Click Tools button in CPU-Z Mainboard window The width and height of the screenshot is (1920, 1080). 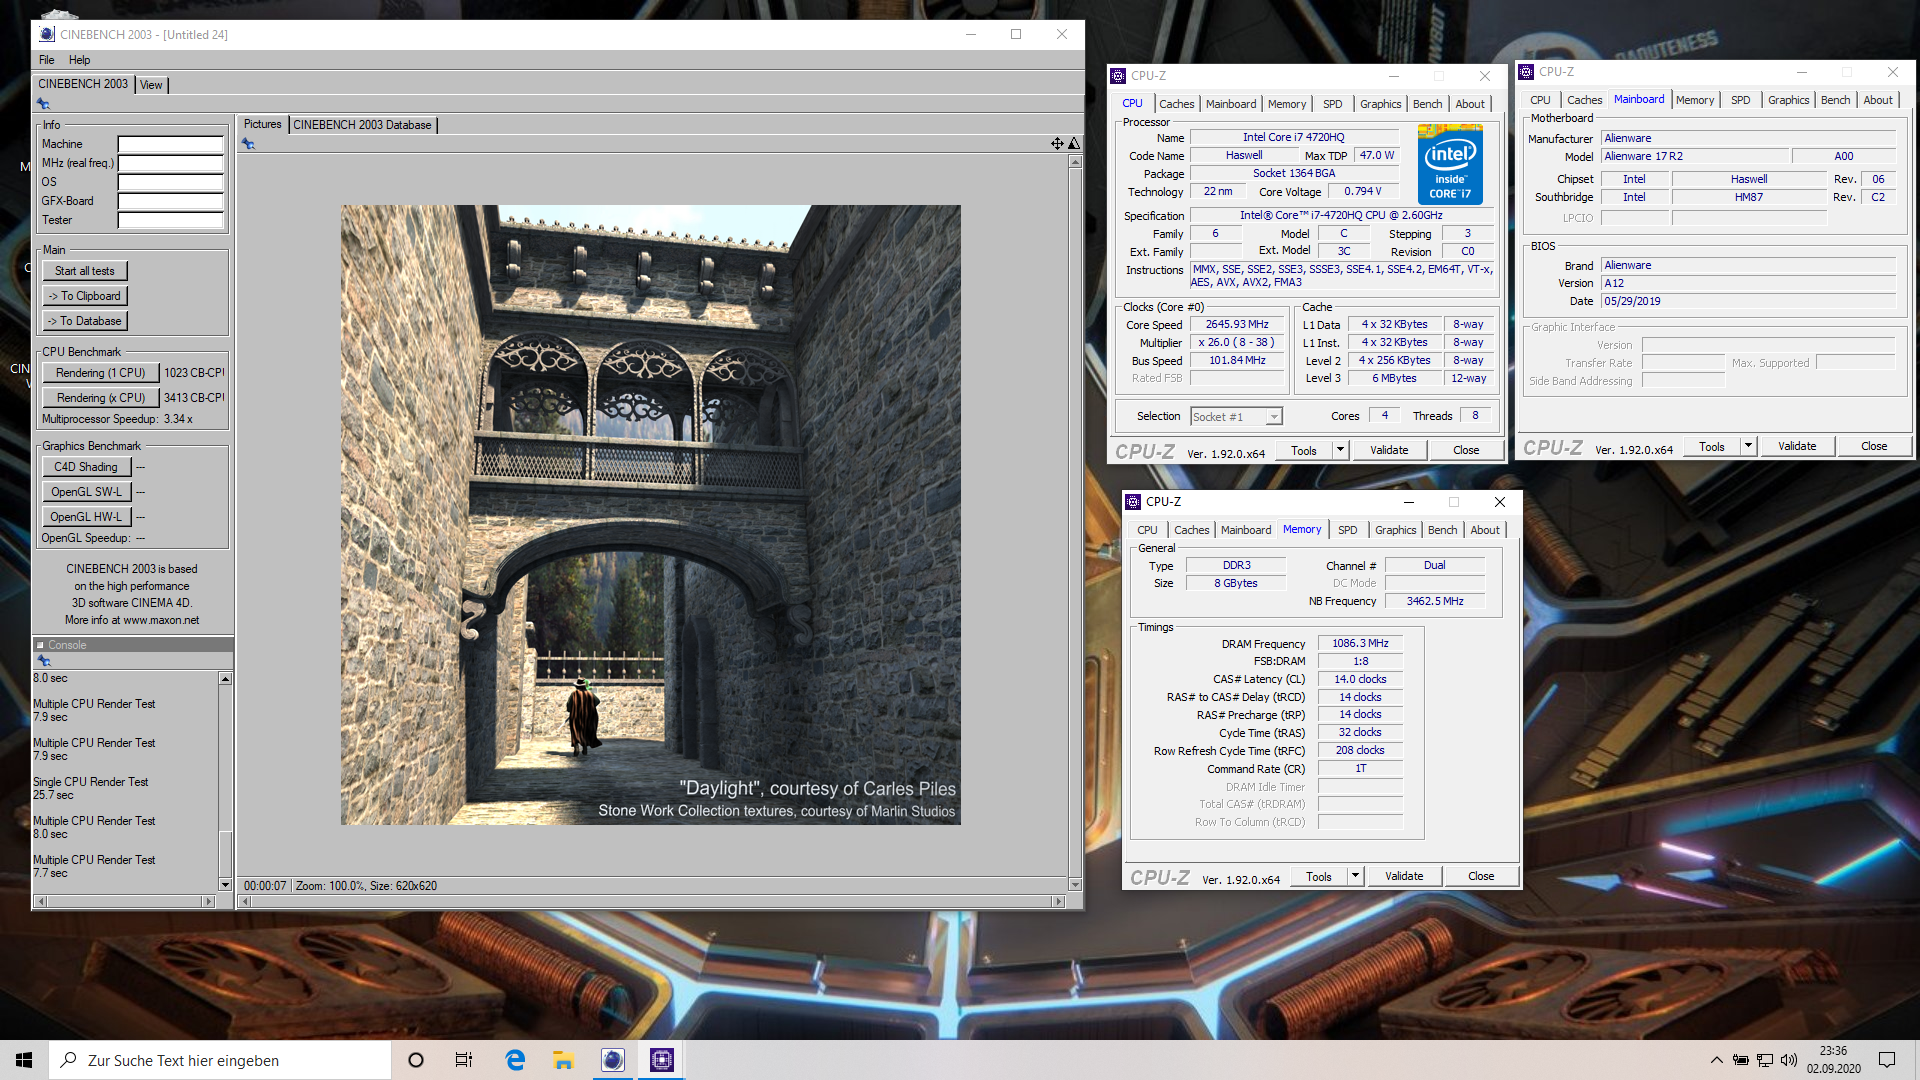[x=1712, y=446]
